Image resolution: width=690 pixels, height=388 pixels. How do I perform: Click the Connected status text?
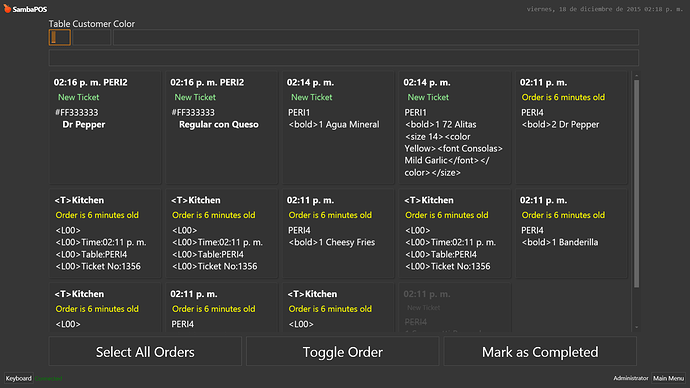(48, 378)
